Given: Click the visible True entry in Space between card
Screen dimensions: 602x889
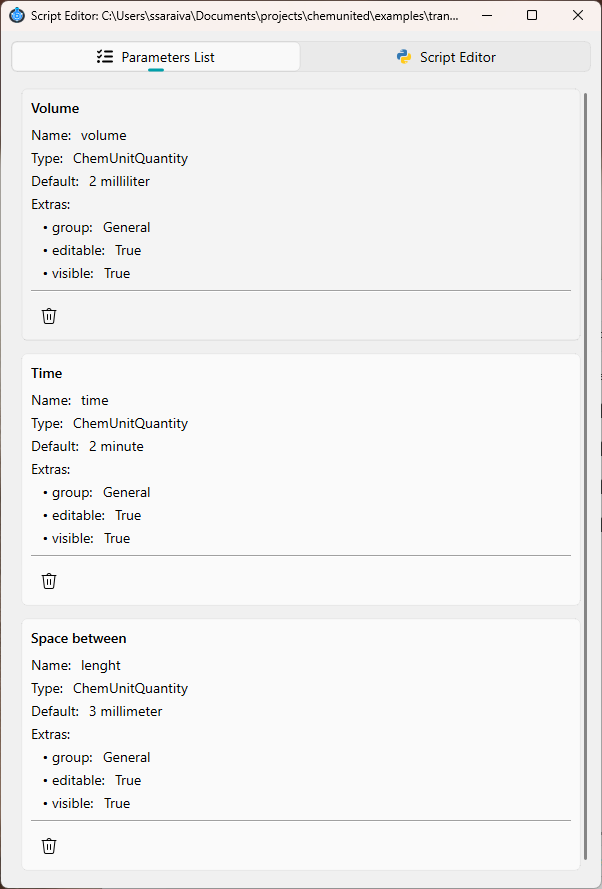Looking at the screenshot, I should 87,803.
